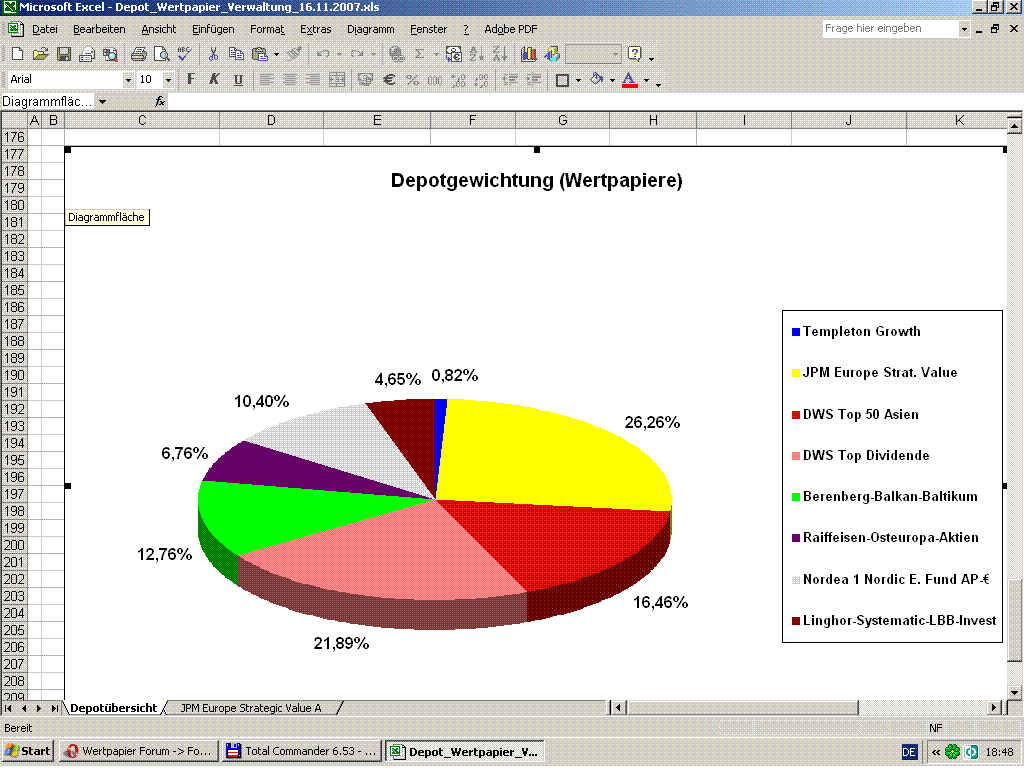Screen dimensions: 1024x768
Task: Insert hyperlink globe icon
Action: (396, 54)
